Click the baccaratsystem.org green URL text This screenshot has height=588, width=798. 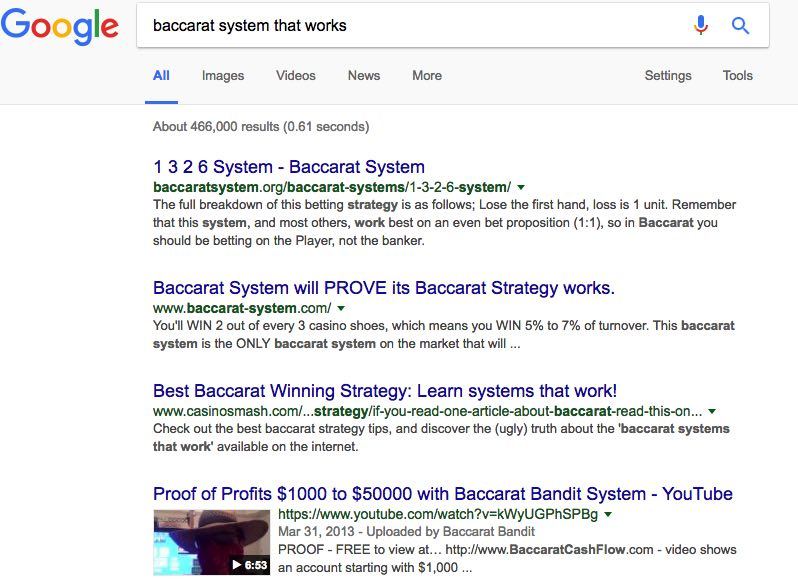(332, 187)
